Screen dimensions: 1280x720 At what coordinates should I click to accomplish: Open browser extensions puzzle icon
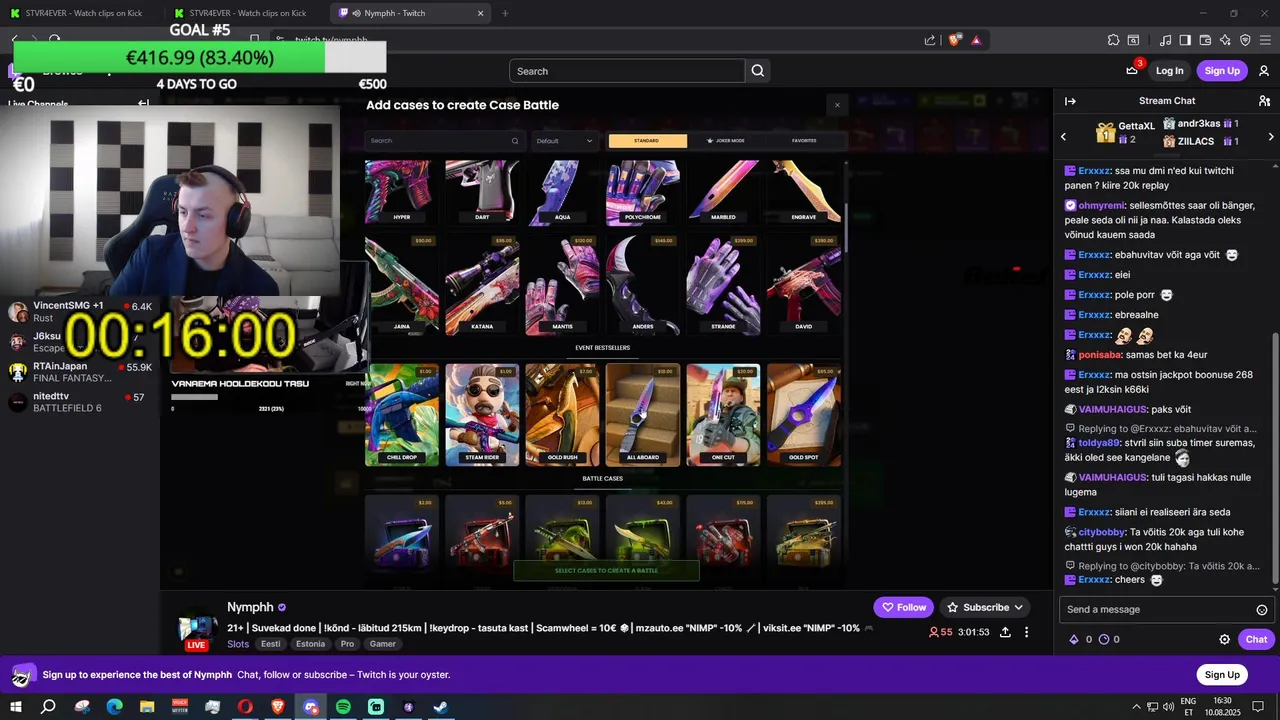point(1113,40)
